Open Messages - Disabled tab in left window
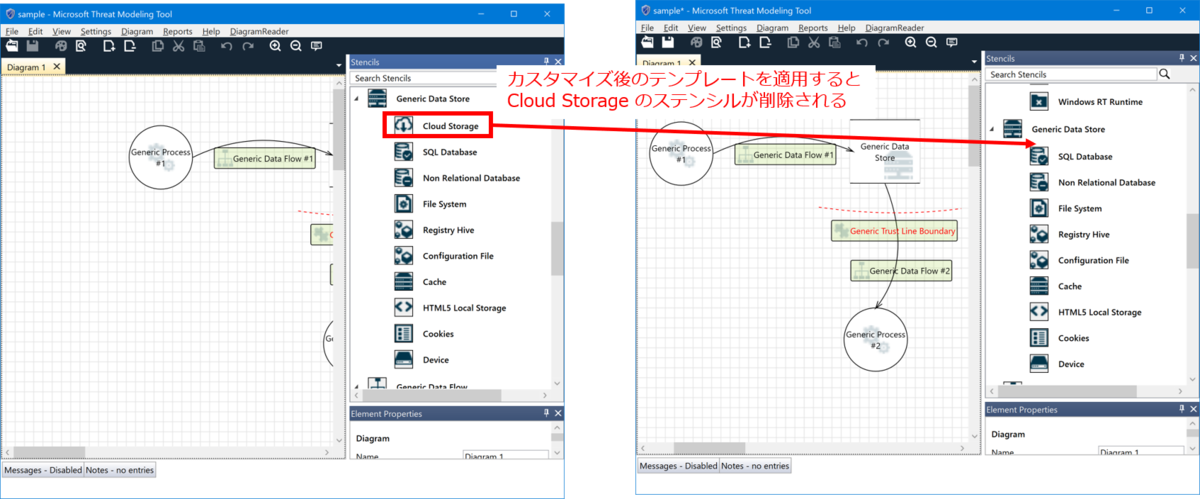 pyautogui.click(x=42, y=469)
